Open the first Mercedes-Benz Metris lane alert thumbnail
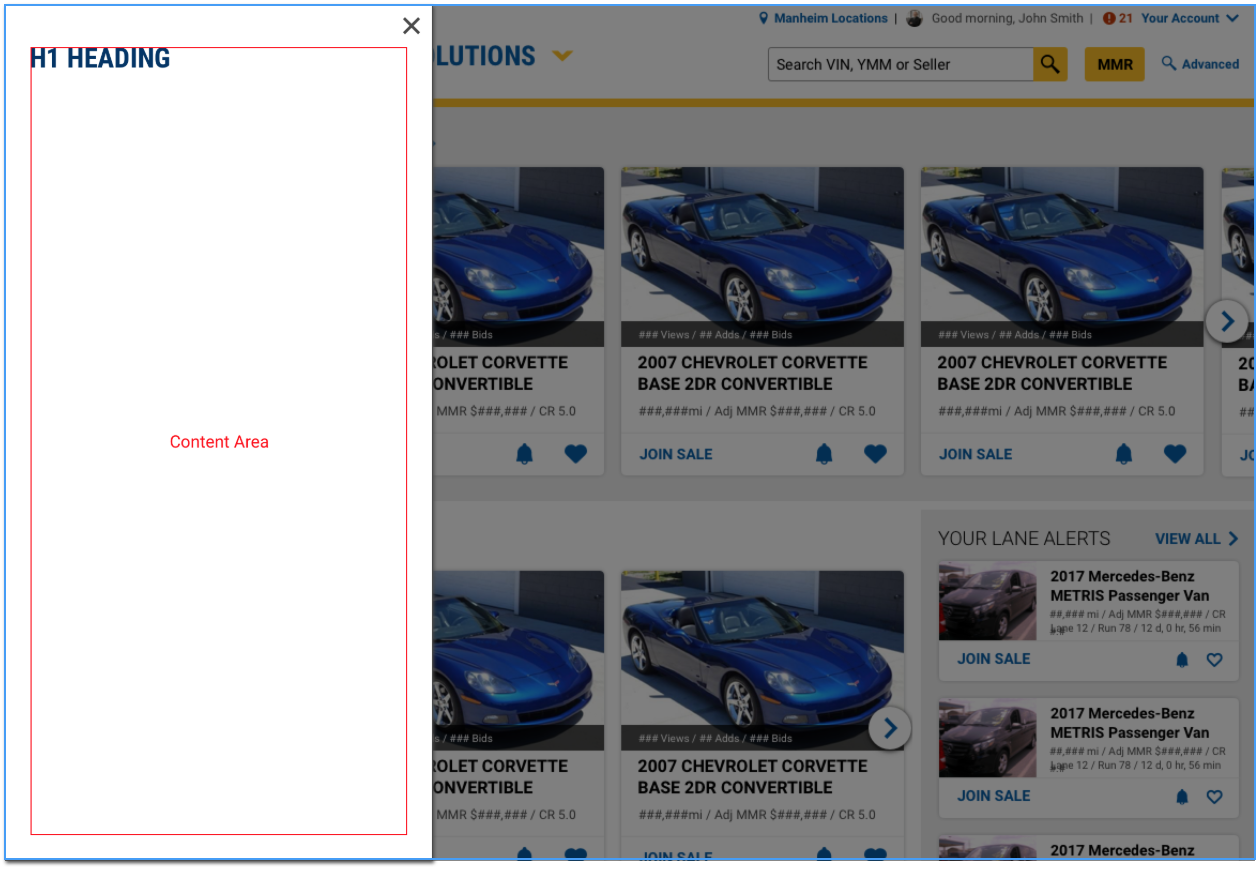The height and width of the screenshot is (870, 1260). click(987, 602)
